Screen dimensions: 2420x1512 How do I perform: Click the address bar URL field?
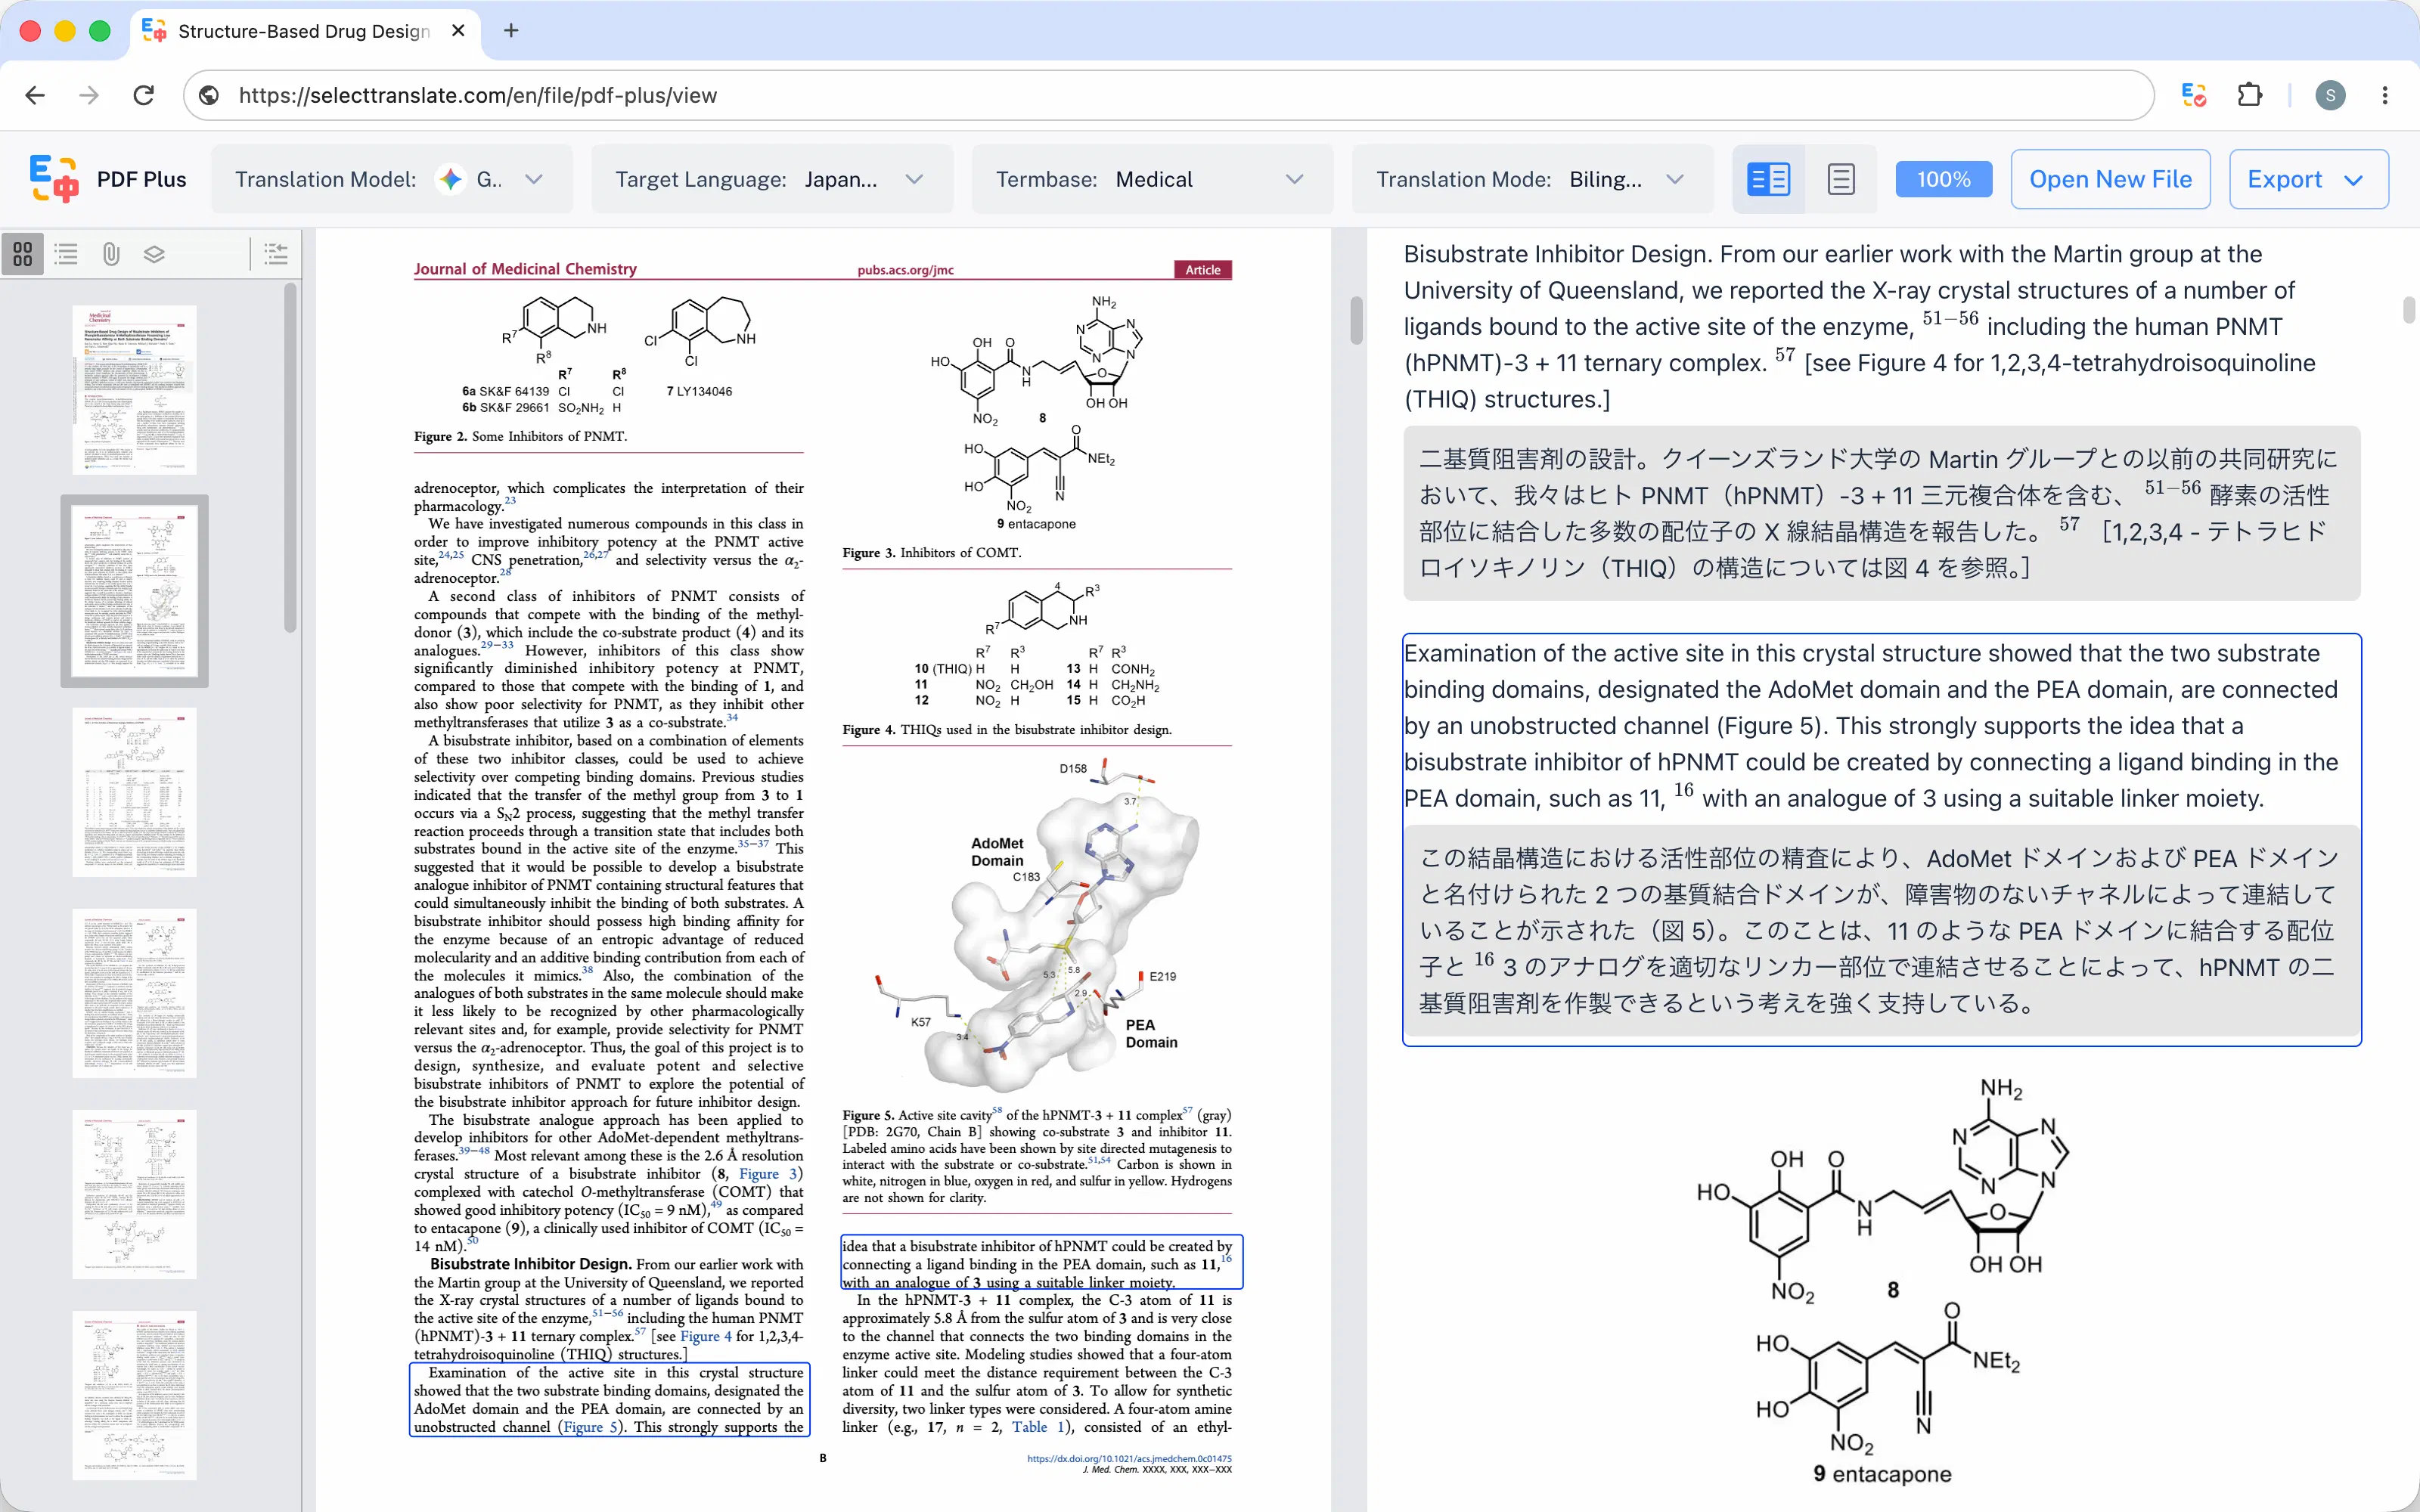coord(1168,95)
